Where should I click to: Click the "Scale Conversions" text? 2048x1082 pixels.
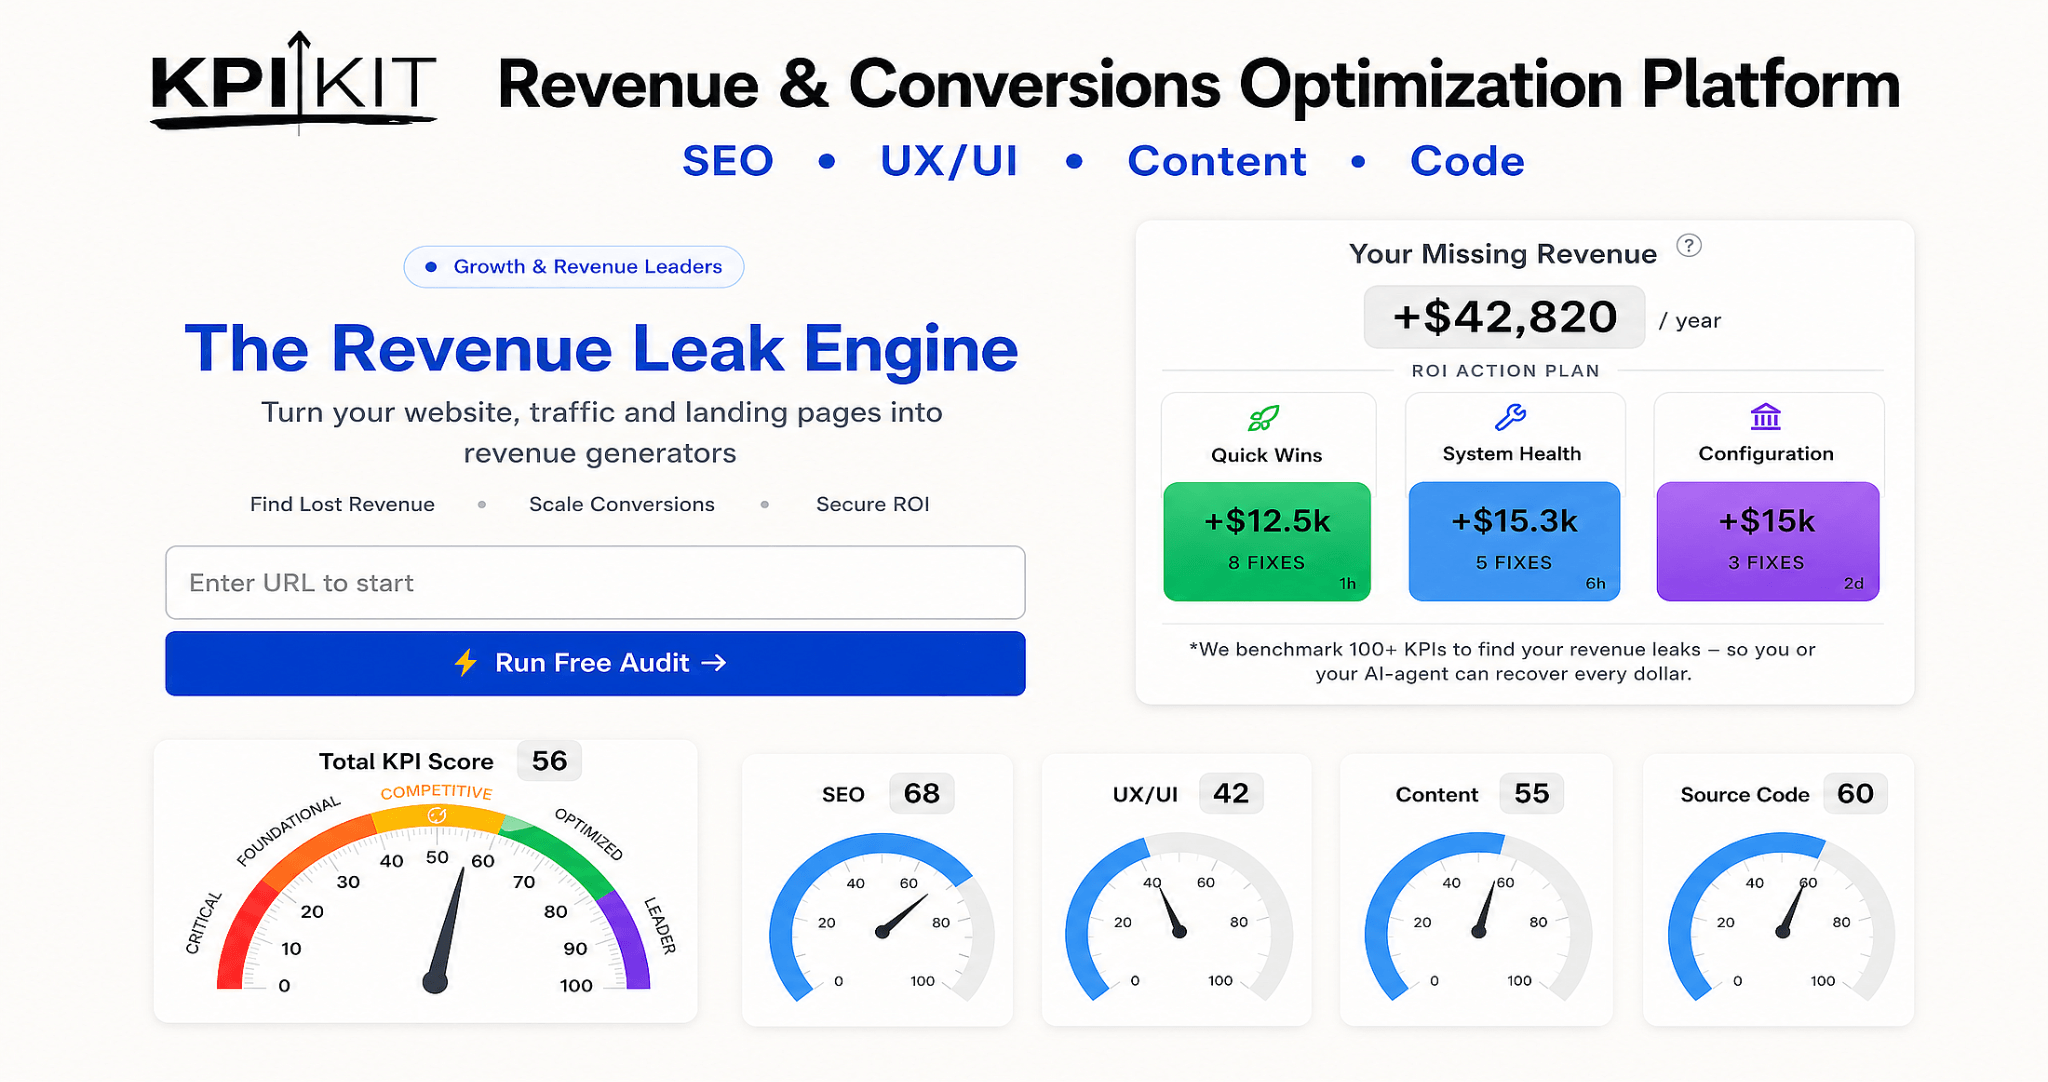pyautogui.click(x=622, y=504)
